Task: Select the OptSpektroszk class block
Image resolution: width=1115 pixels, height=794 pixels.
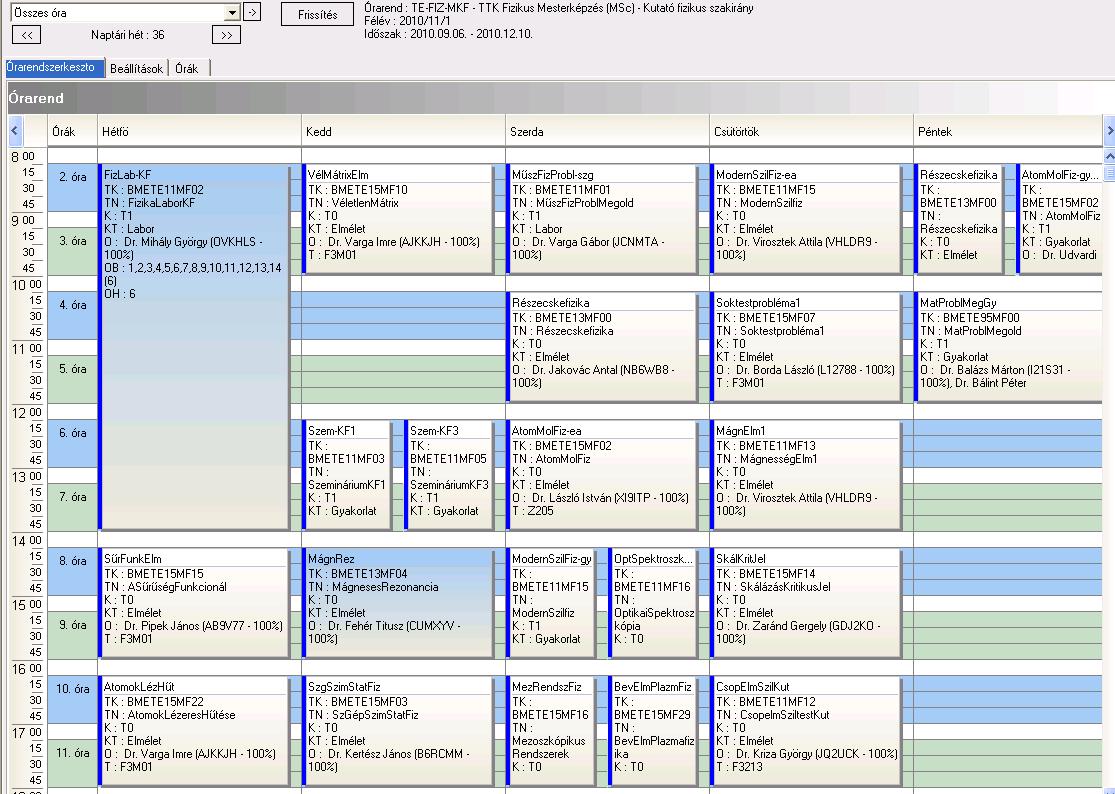Action: (653, 603)
